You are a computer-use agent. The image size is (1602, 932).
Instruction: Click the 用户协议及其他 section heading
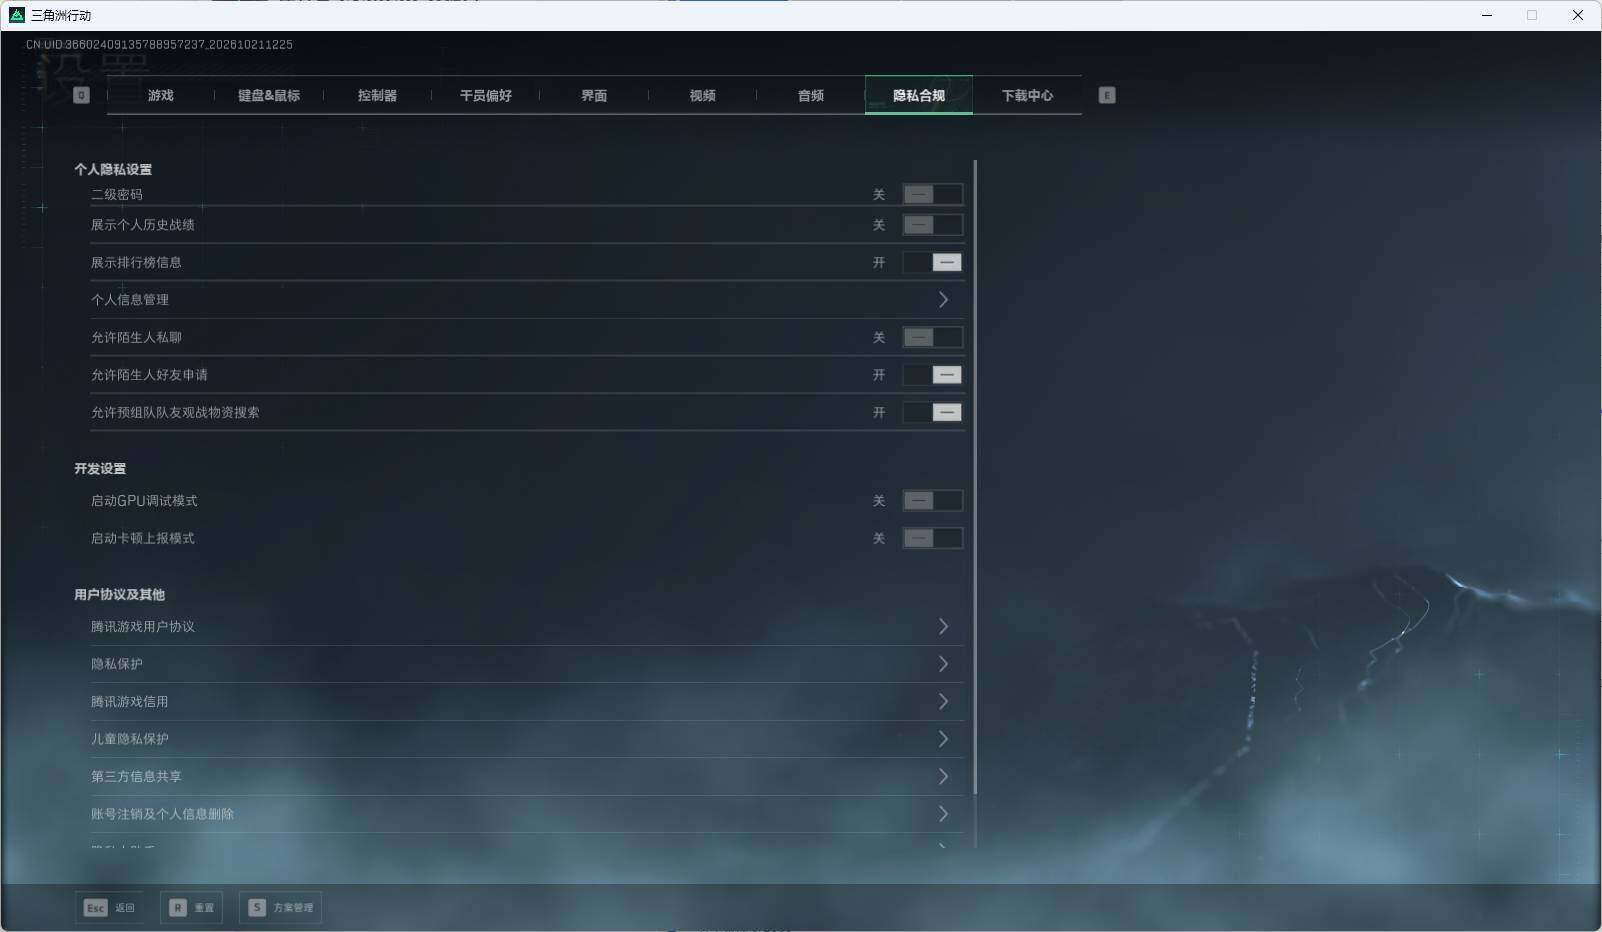coord(119,594)
